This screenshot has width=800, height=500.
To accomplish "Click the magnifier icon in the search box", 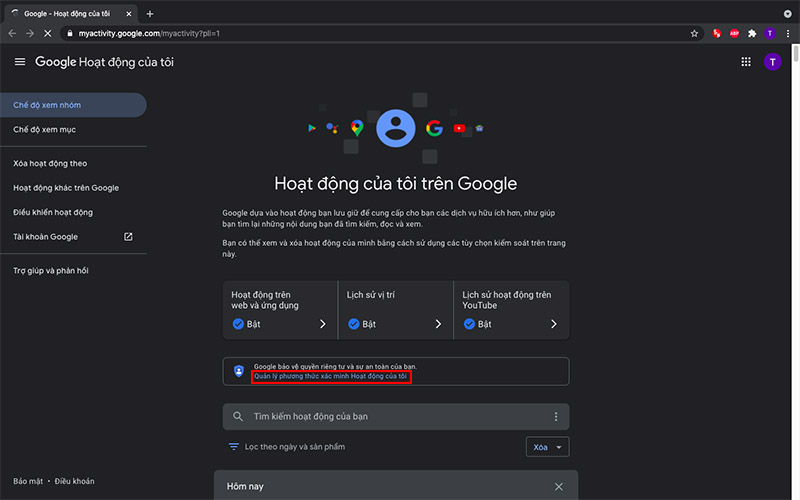I will 238,416.
